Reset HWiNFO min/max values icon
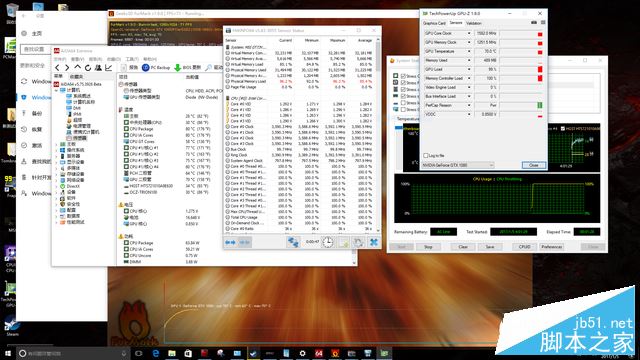This screenshot has height=360, width=640. point(358,242)
